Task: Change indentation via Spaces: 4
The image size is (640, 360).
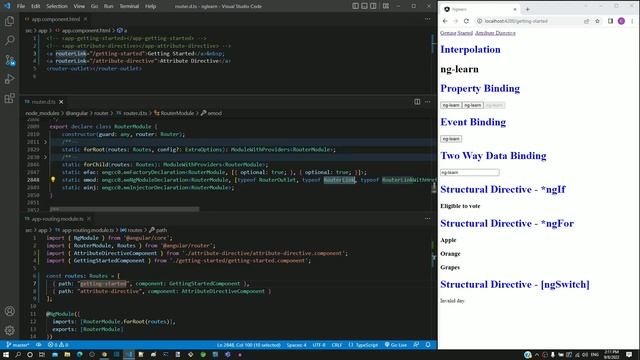Action: 296,345
